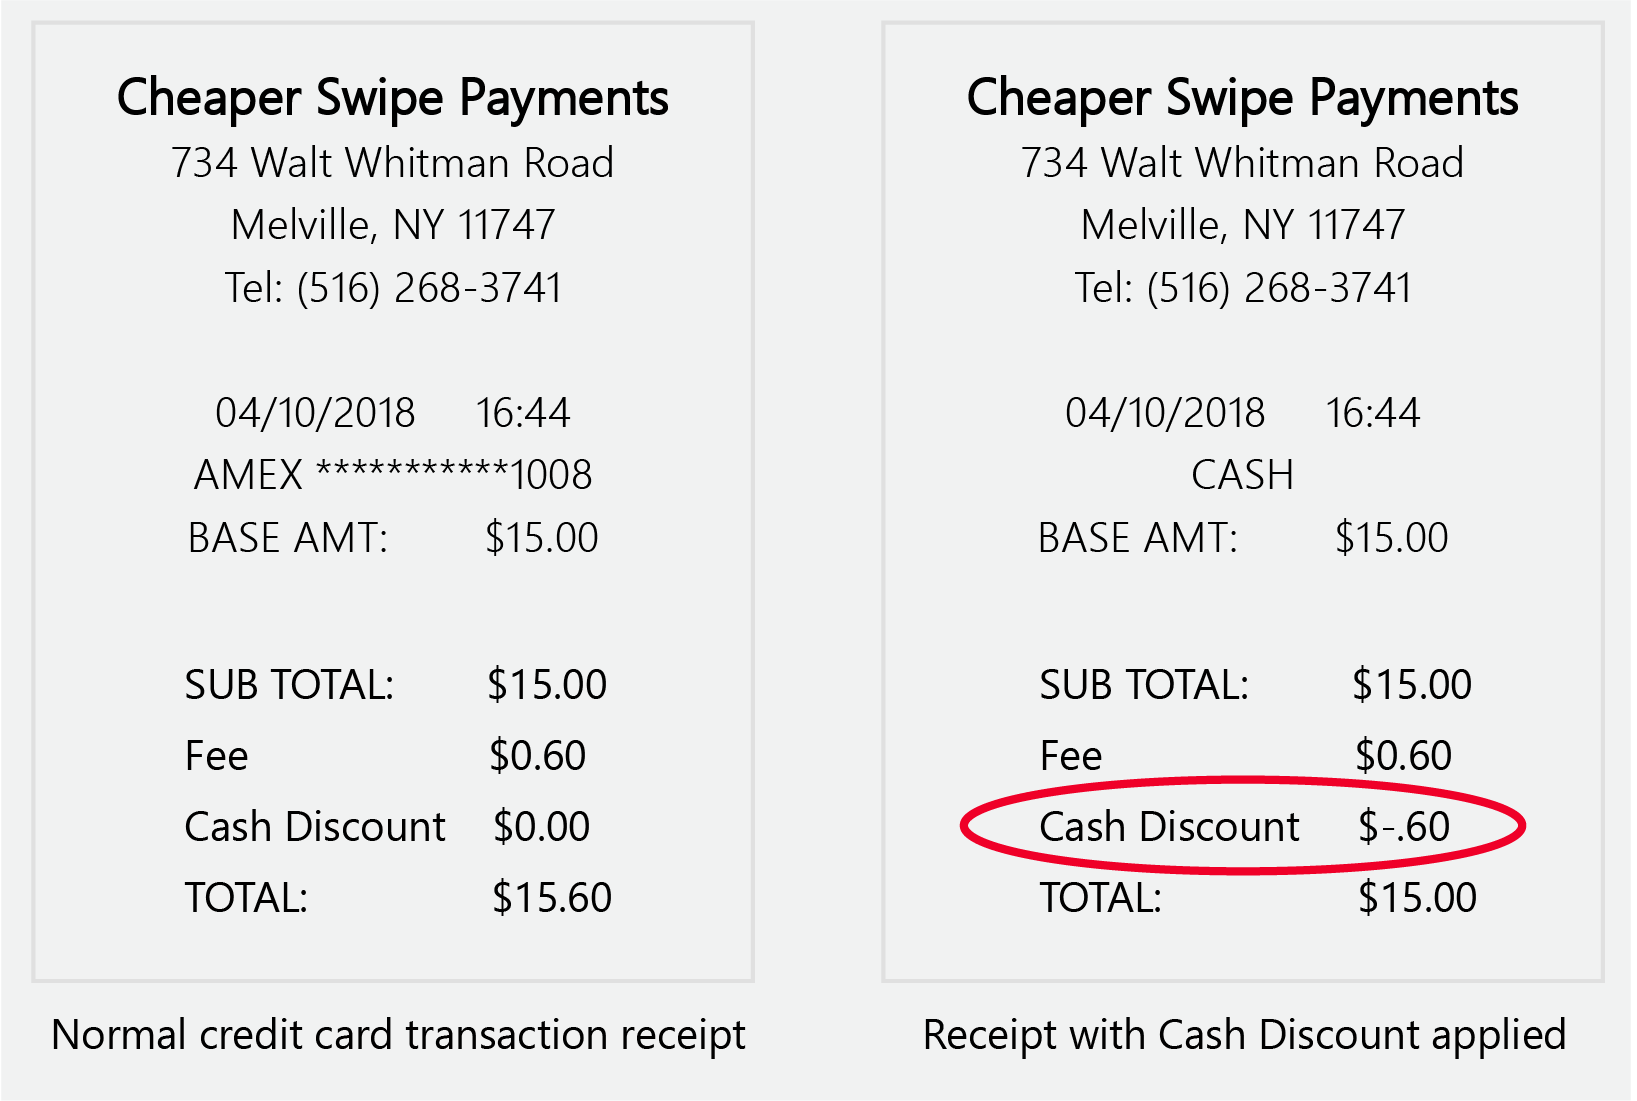
Task: Click the CASH payment type label
Action: click(1243, 474)
